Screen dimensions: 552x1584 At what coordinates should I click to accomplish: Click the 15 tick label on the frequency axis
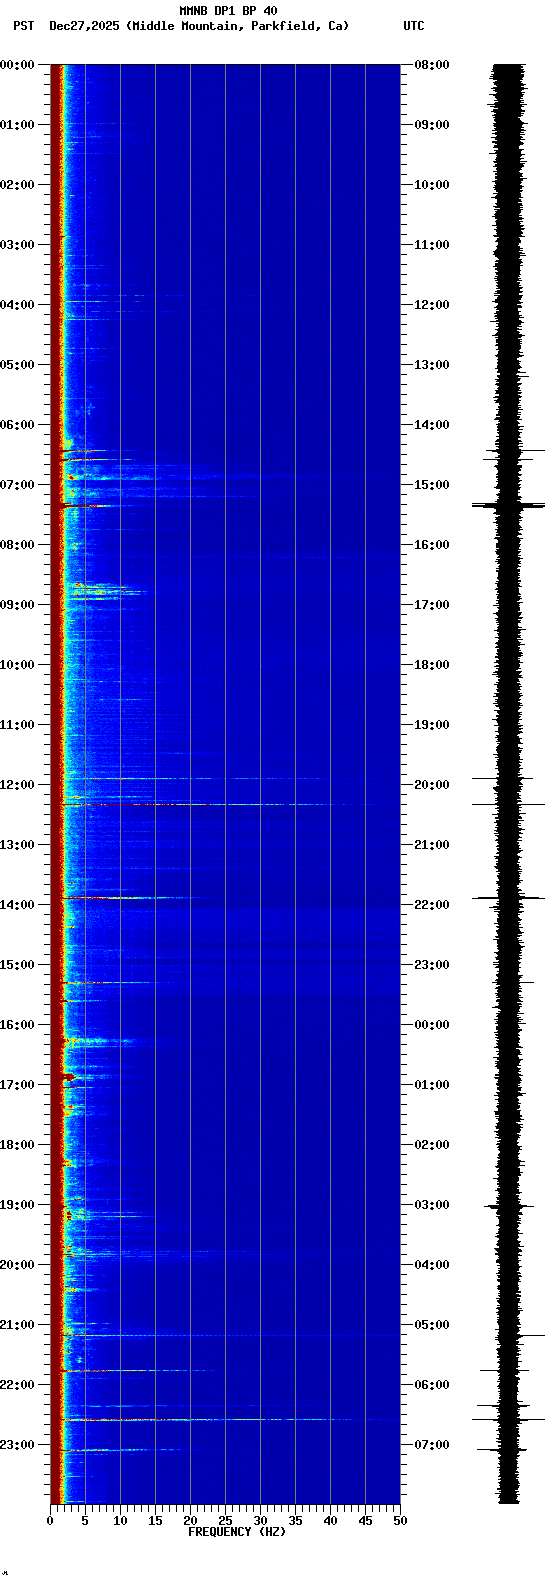[155, 1521]
